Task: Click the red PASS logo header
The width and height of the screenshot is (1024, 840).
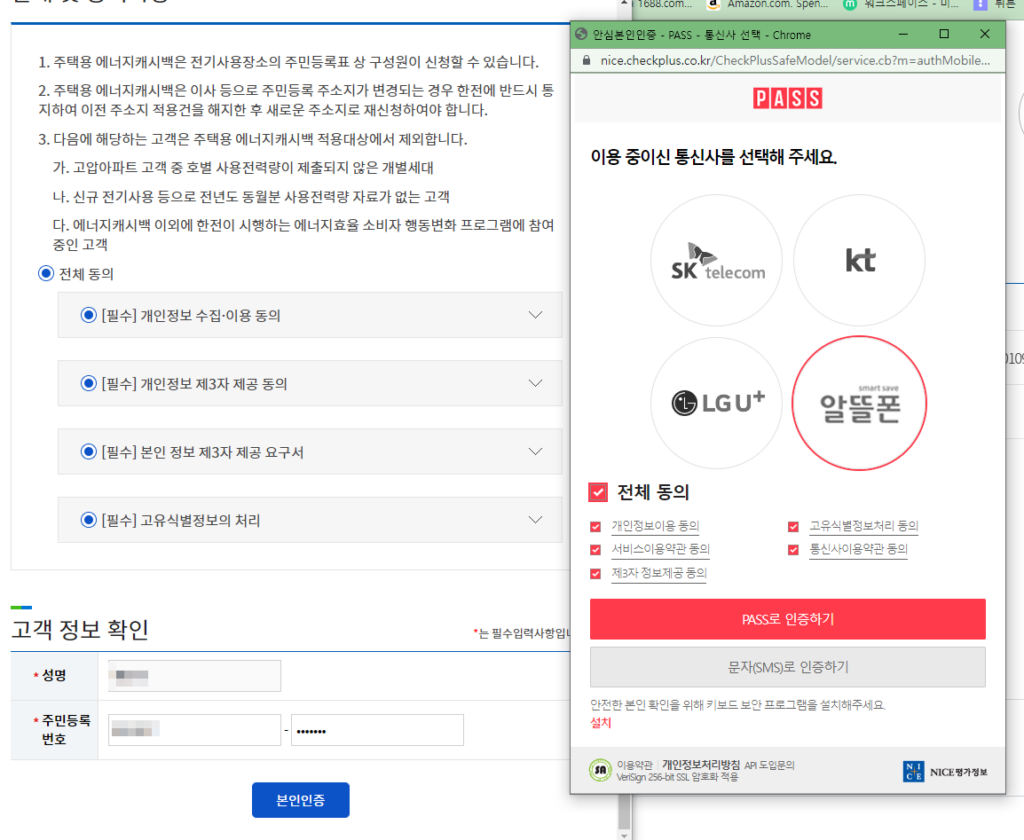Action: [x=787, y=99]
